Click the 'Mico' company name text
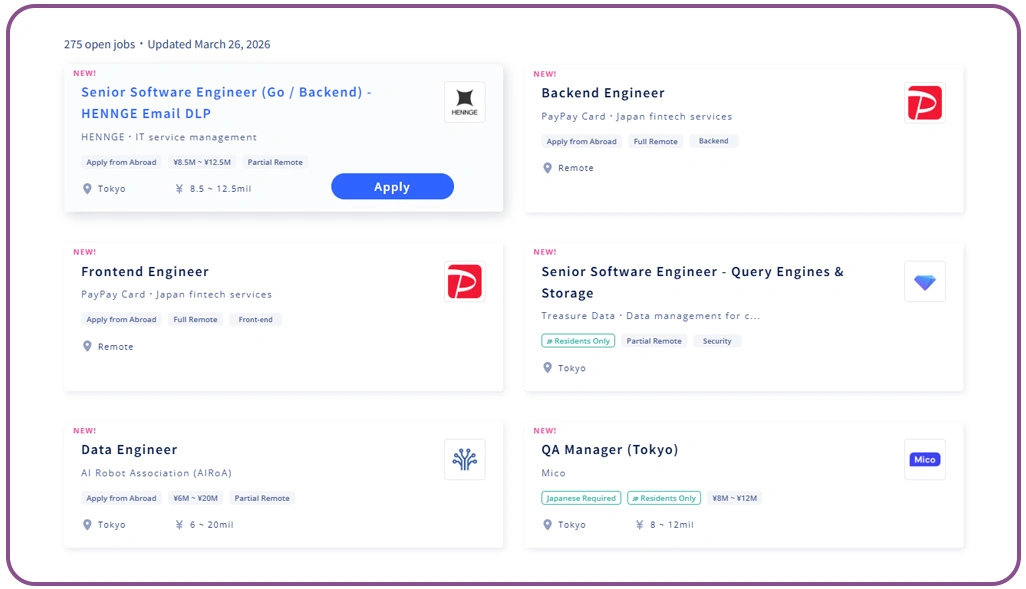Image resolution: width=1026 pixels, height=589 pixels. click(553, 473)
